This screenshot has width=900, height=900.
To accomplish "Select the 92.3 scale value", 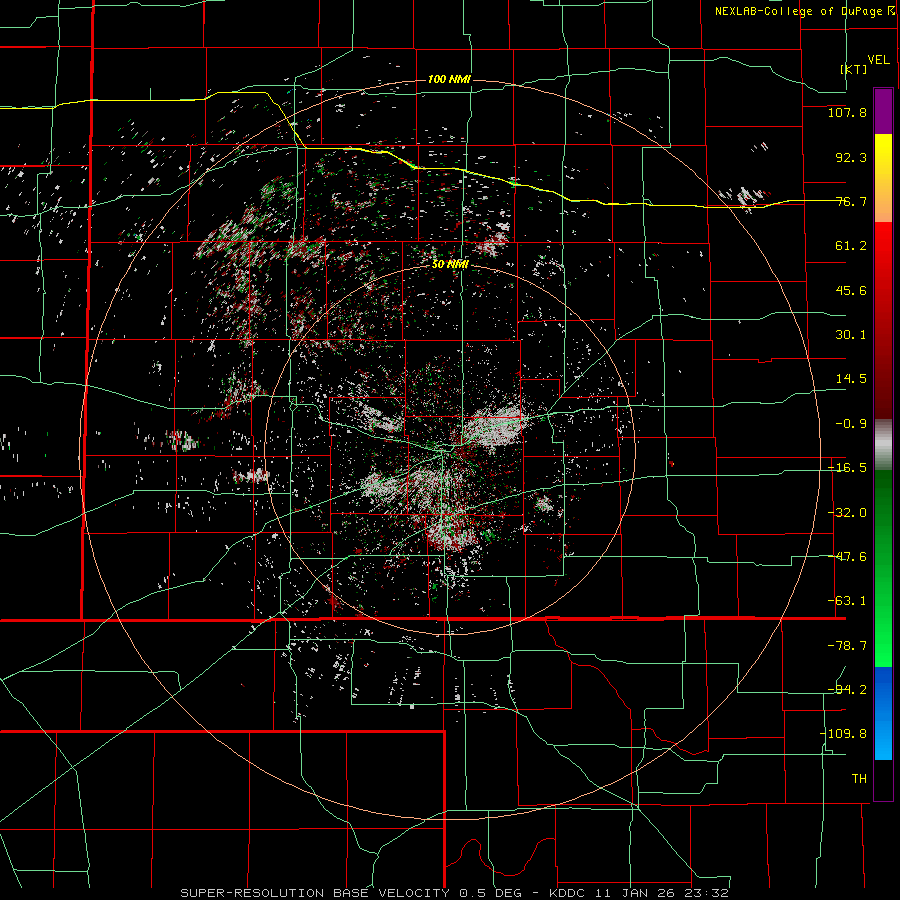I will tap(851, 157).
